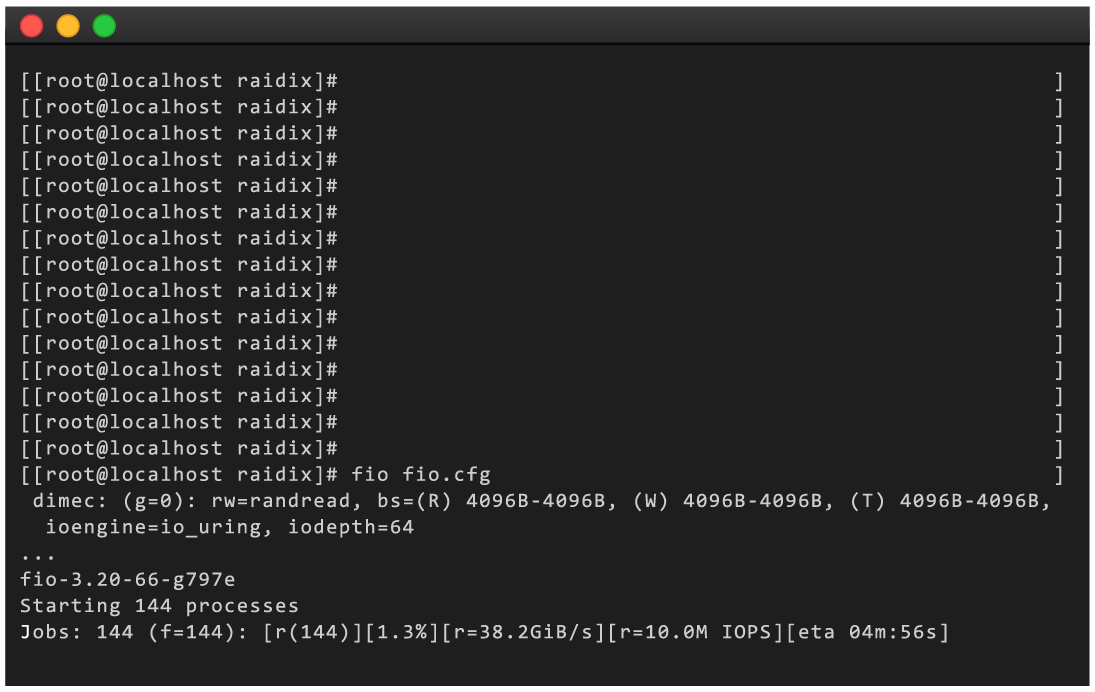Screen dimensions: 1095x692
Task: Click the 'iodepth=64' value
Action: tap(351, 527)
